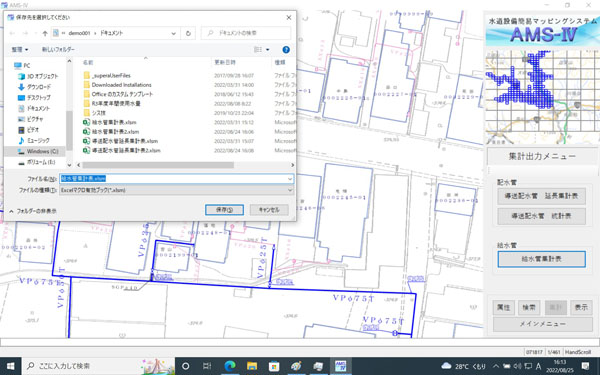Collapse folders with フォルダーの非表示
The width and height of the screenshot is (600, 375).
click(x=33, y=211)
